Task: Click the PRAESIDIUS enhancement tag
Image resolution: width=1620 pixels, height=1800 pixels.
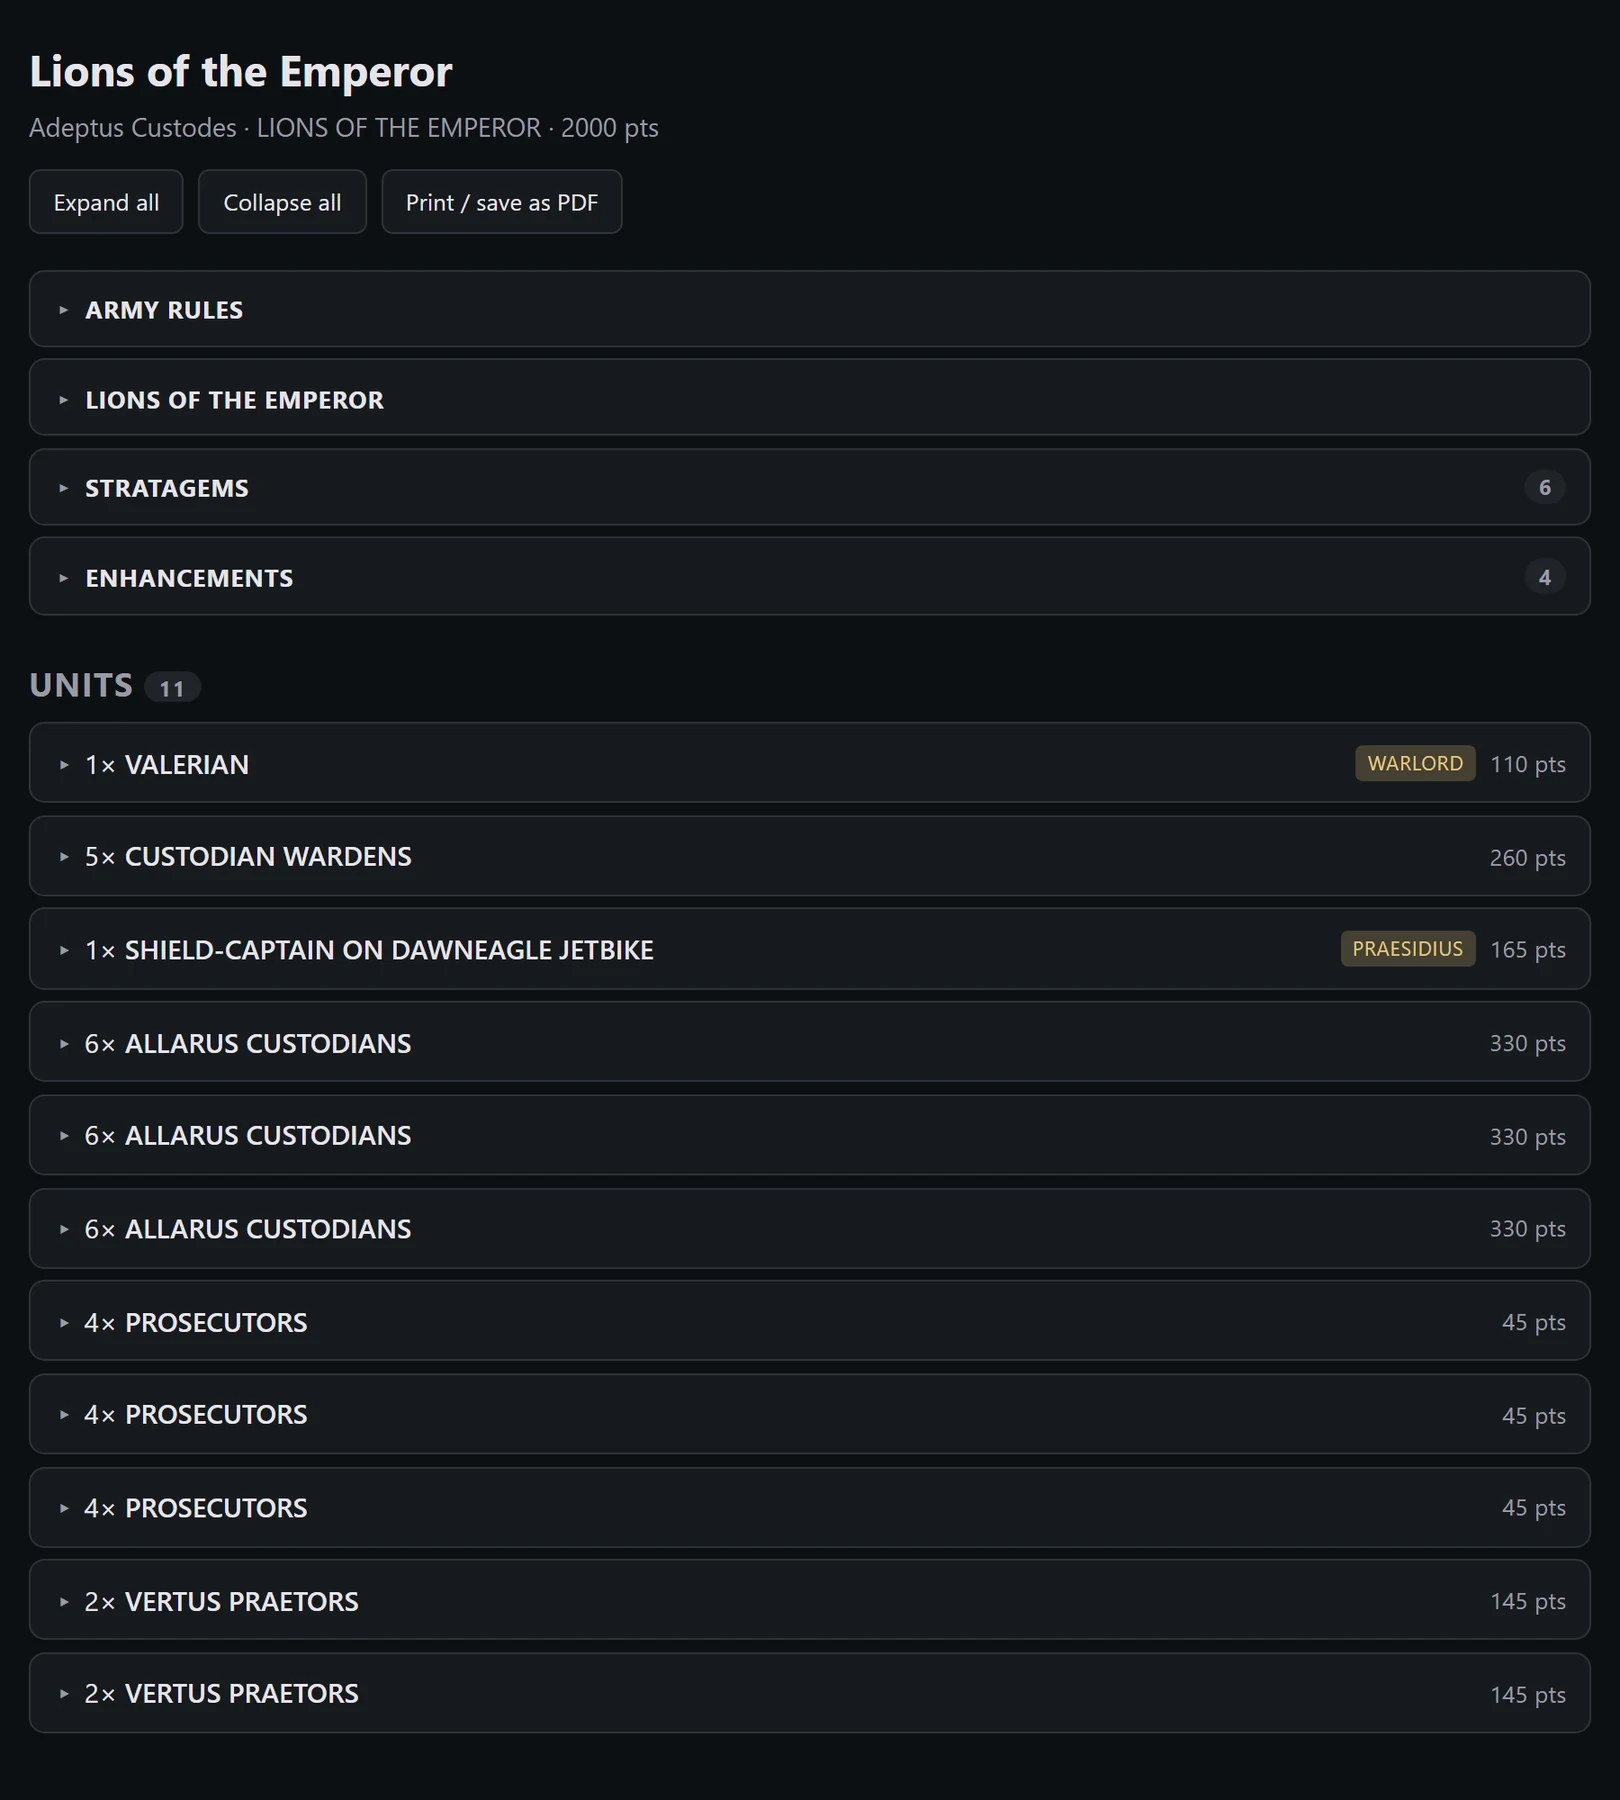Action: point(1407,949)
